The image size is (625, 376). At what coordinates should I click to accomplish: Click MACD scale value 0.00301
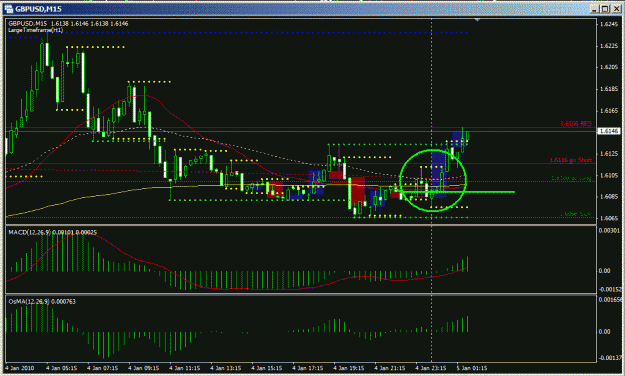coord(609,230)
